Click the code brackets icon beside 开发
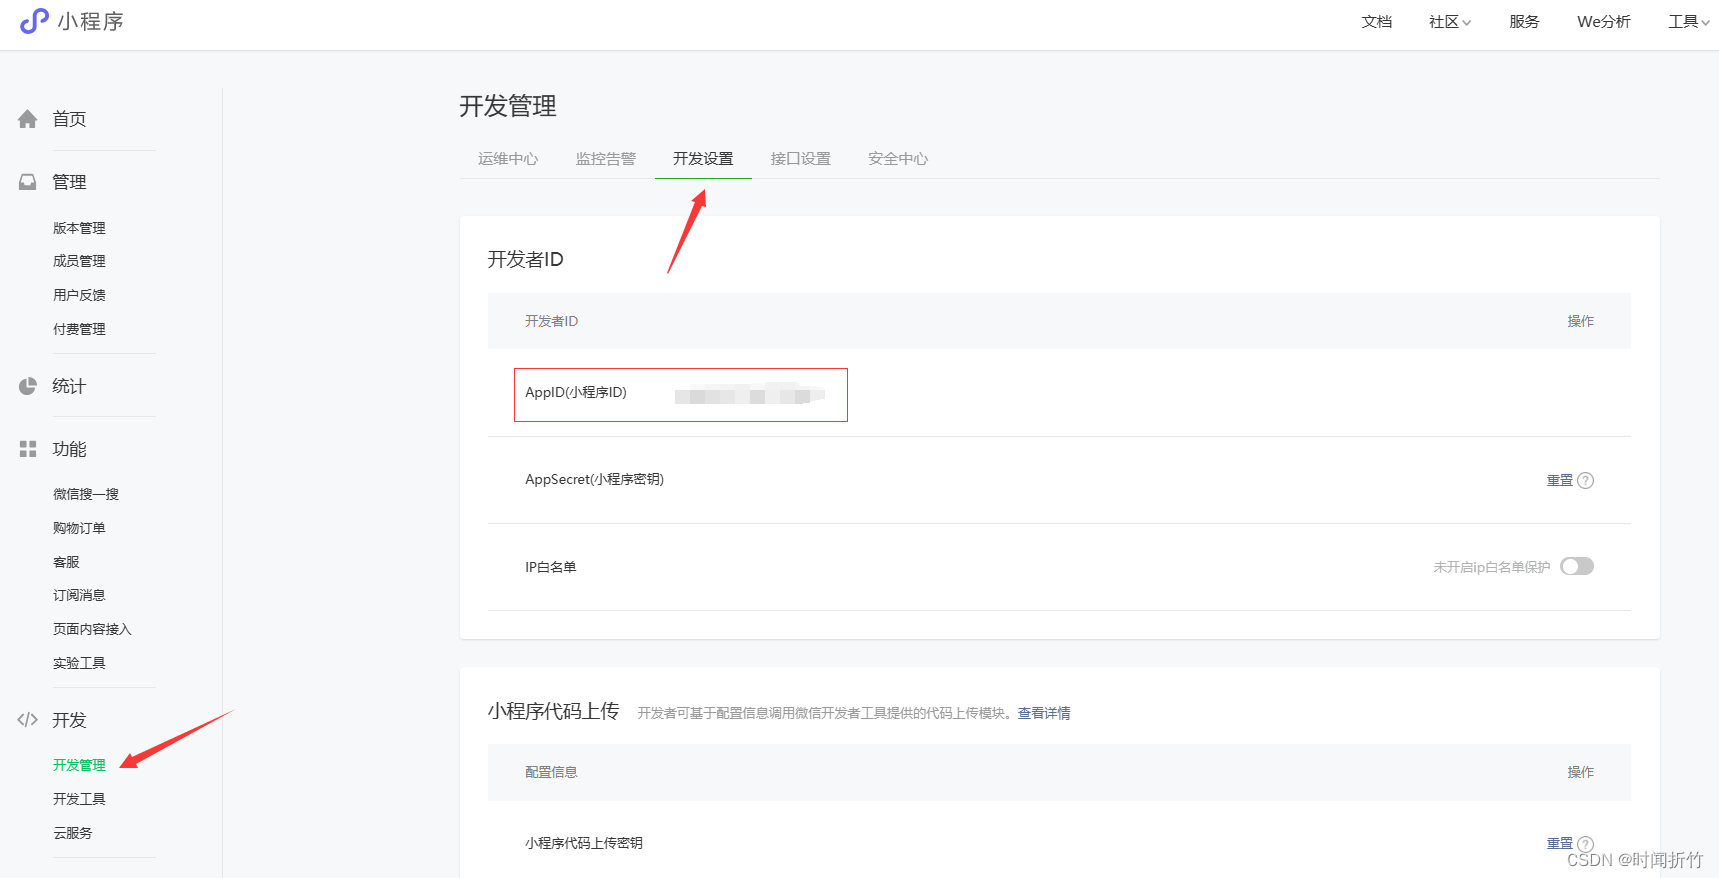1719x878 pixels. [x=28, y=720]
